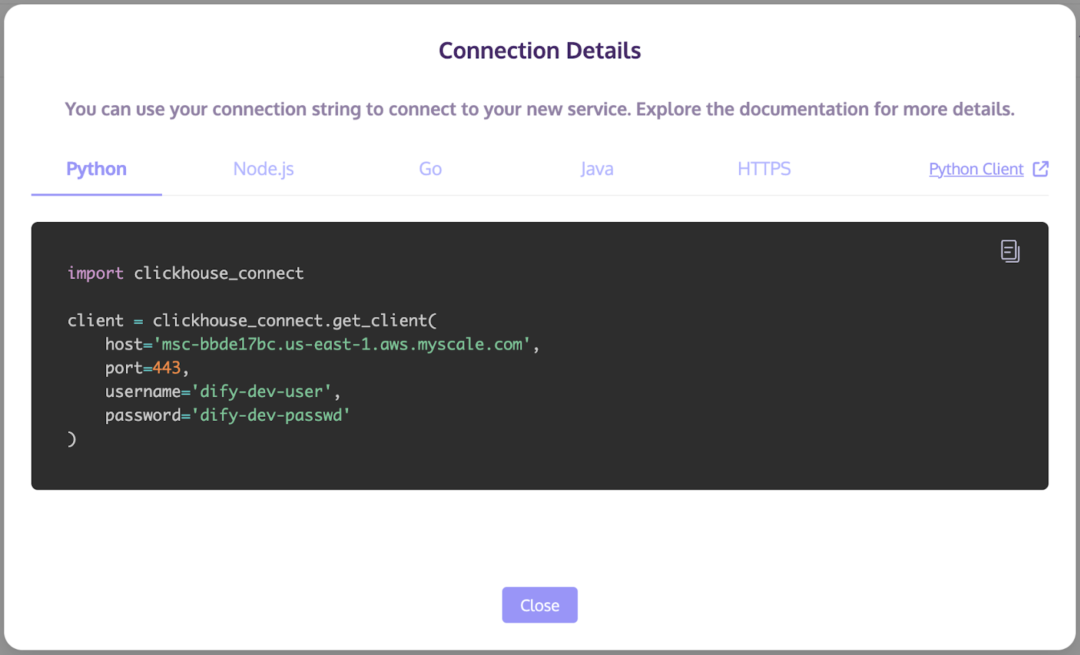The image size is (1080, 655).
Task: Click the import keyword in the code
Action: pyautogui.click(x=95, y=273)
